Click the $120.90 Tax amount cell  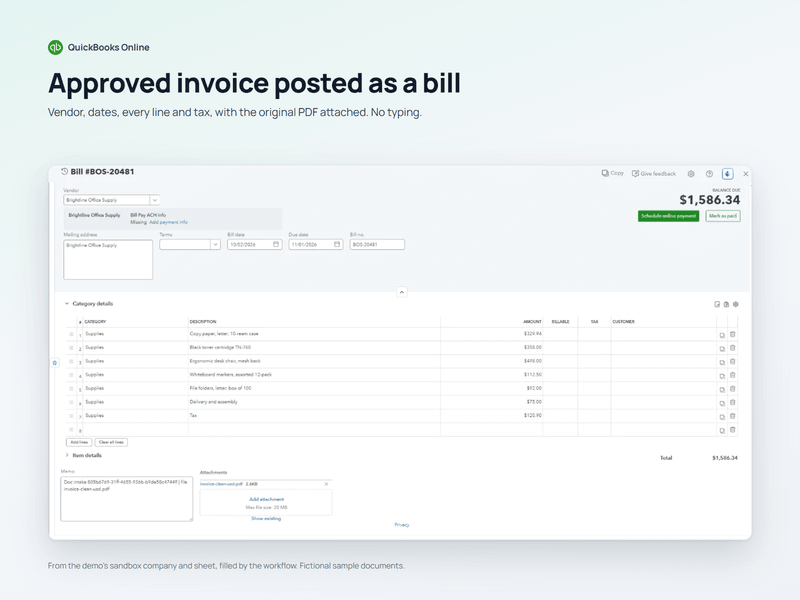point(492,416)
